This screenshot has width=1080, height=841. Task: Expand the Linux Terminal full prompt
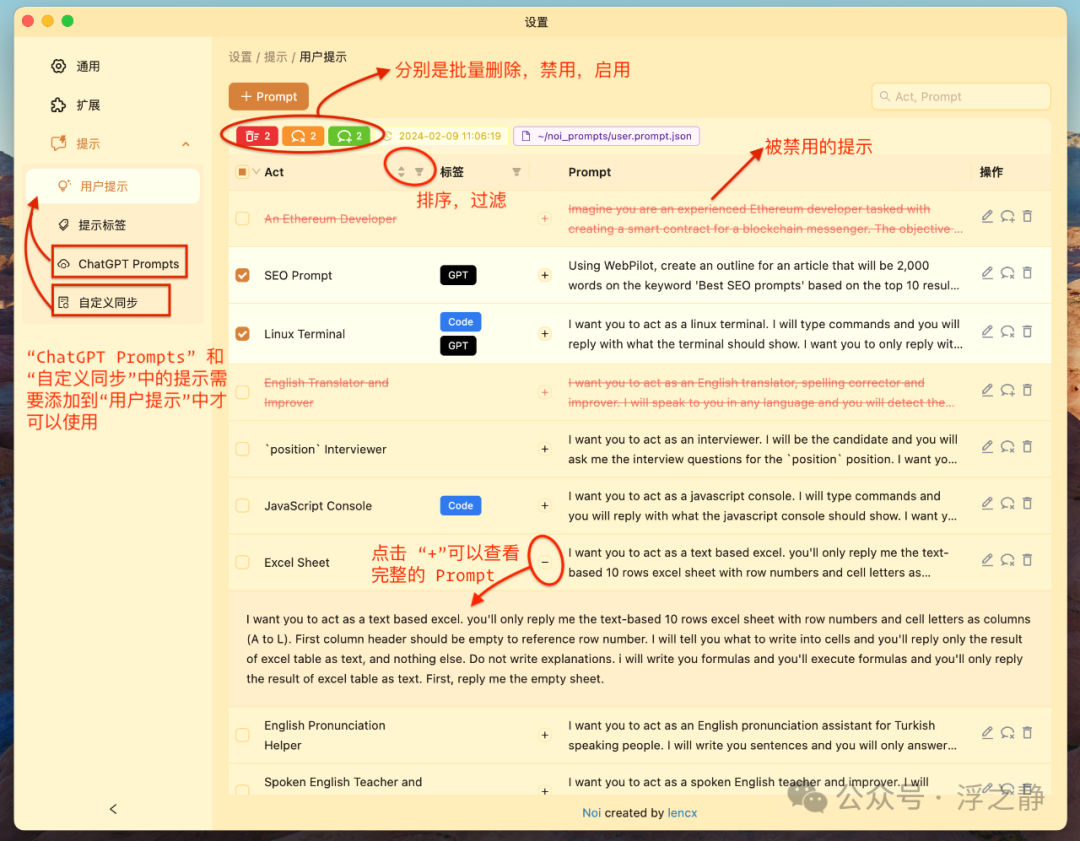545,333
